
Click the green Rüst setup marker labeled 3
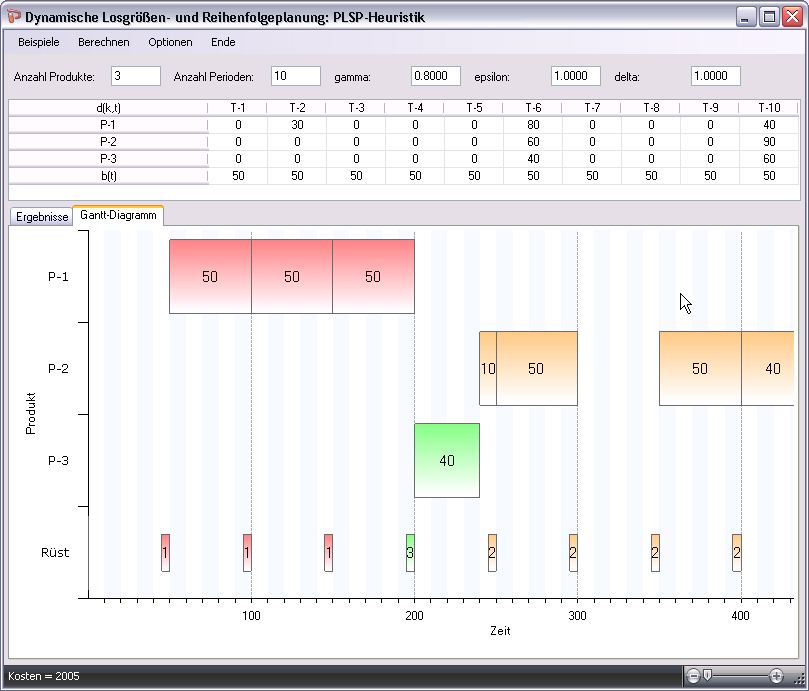[410, 552]
